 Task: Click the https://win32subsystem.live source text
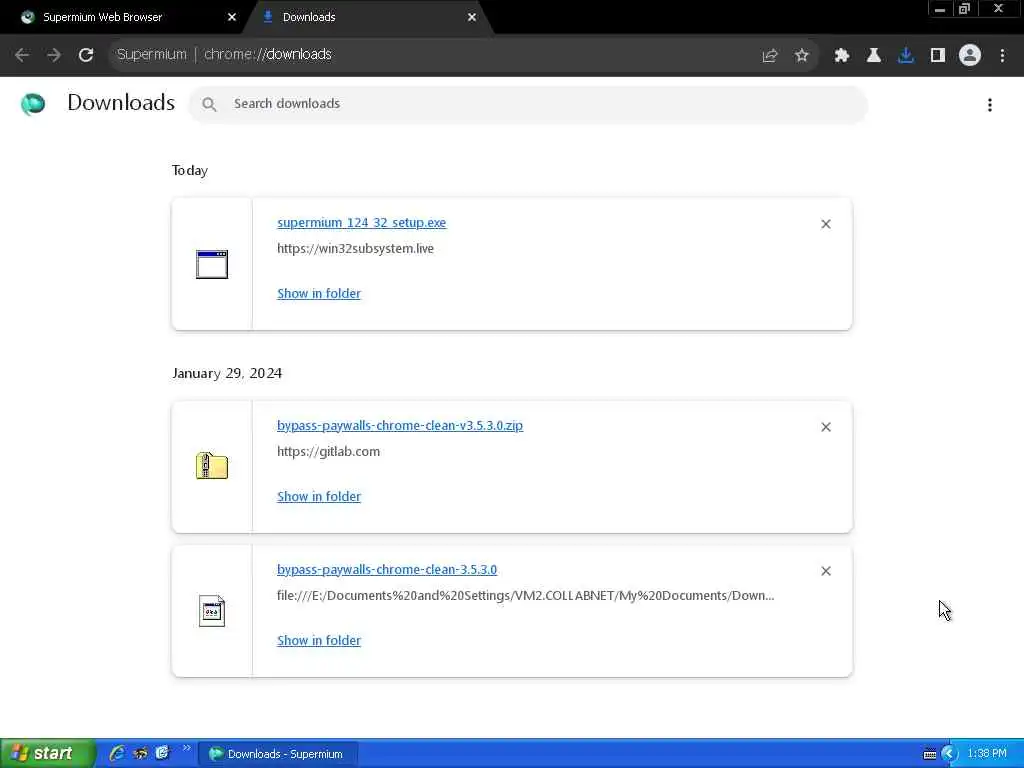point(355,249)
